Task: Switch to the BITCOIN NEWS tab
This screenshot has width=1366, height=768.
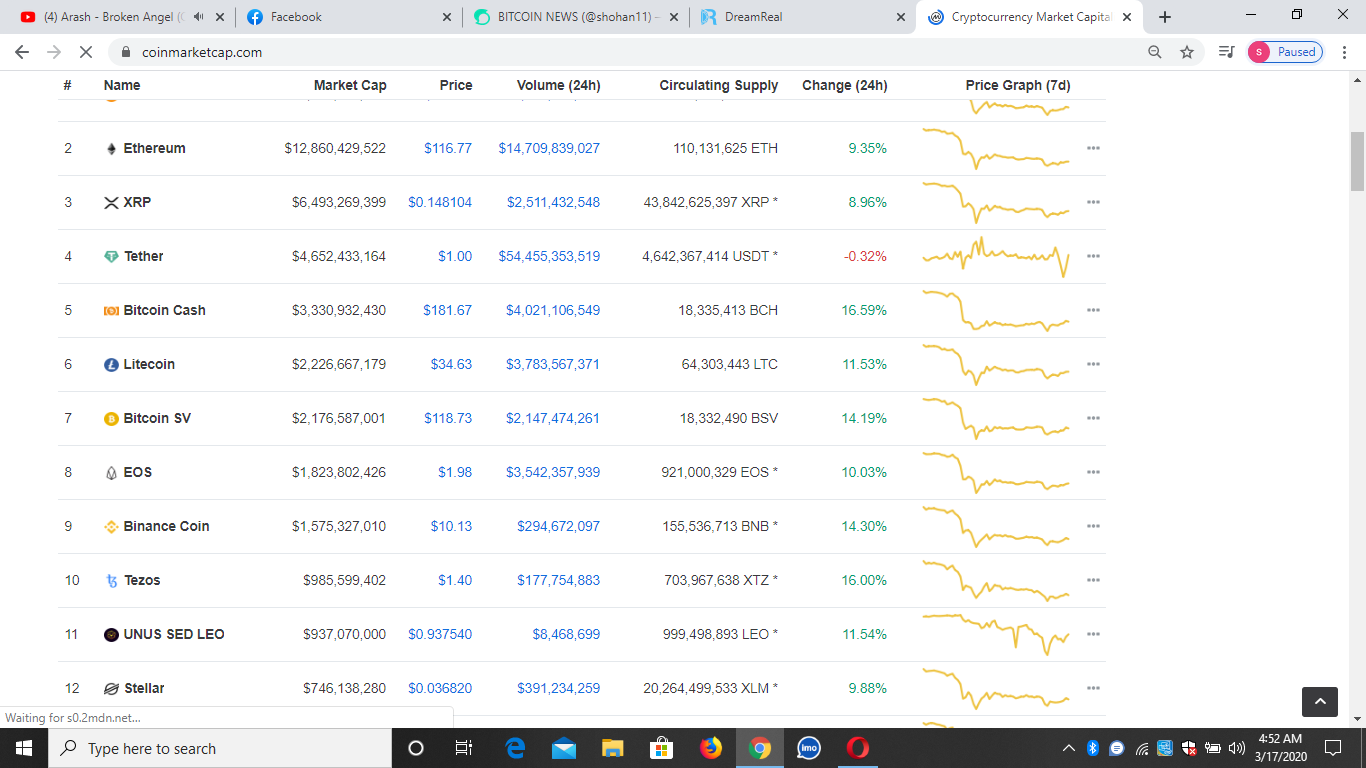Action: [574, 17]
